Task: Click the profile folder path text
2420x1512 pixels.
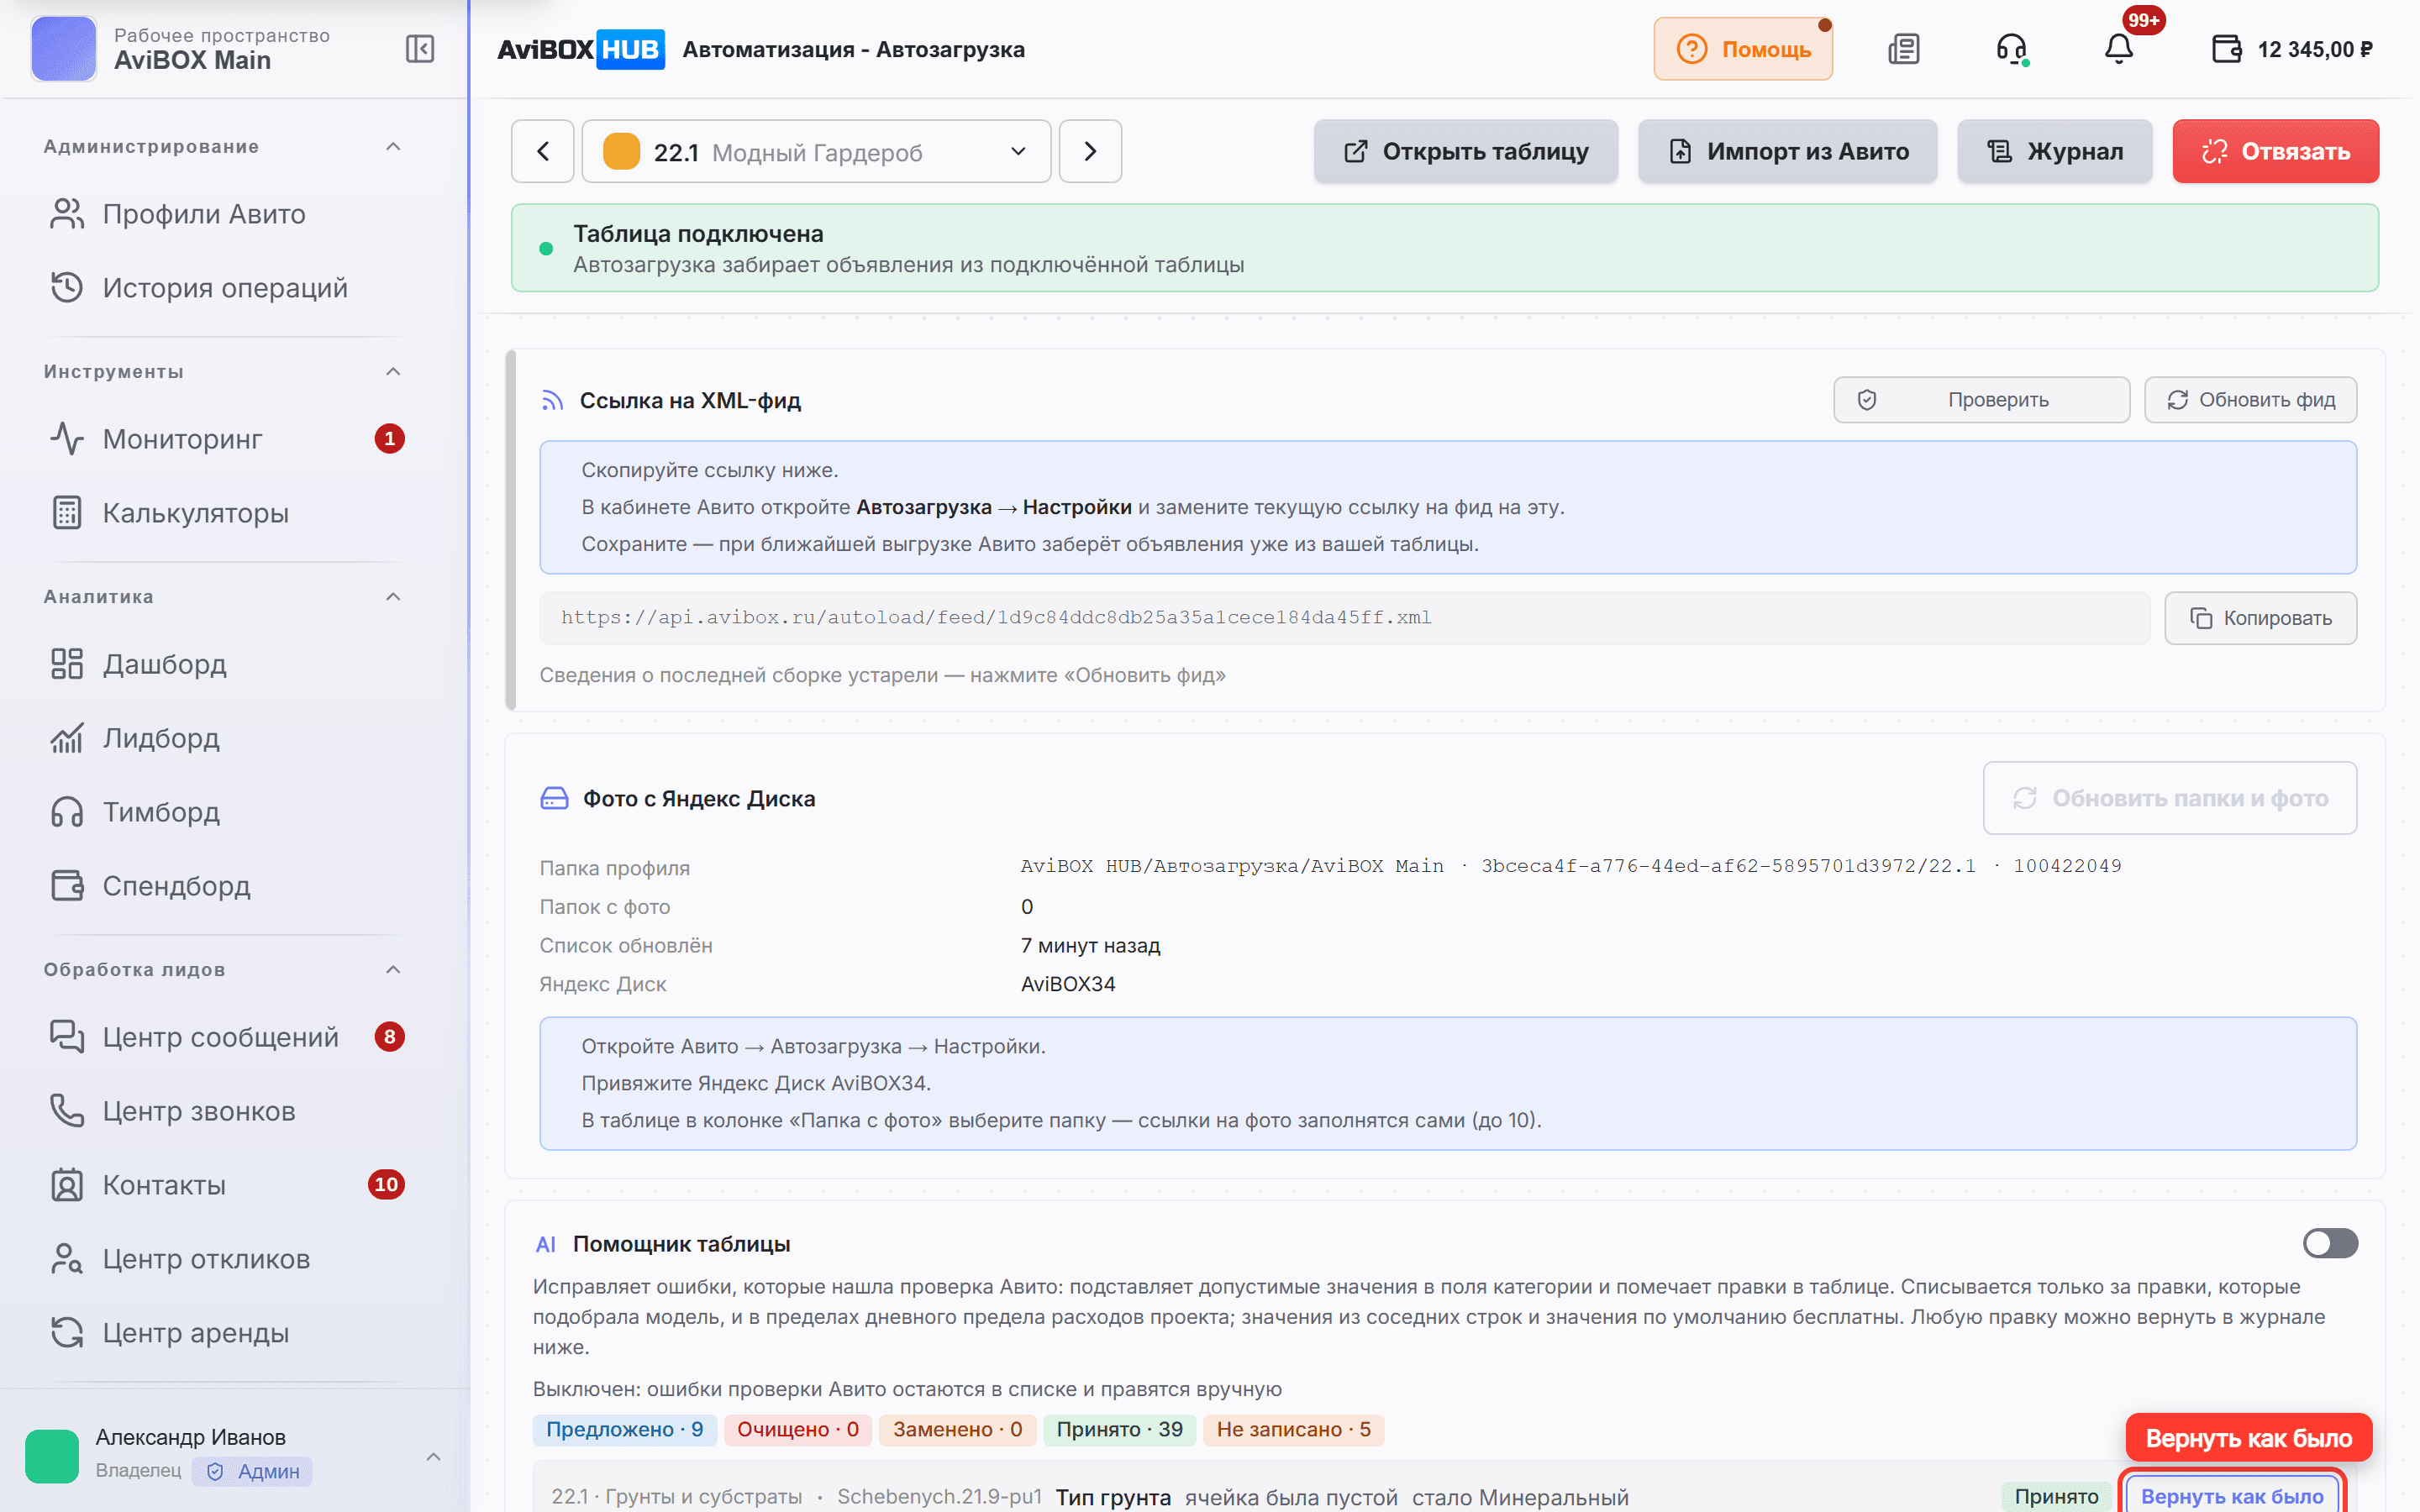Action: pos(1571,866)
